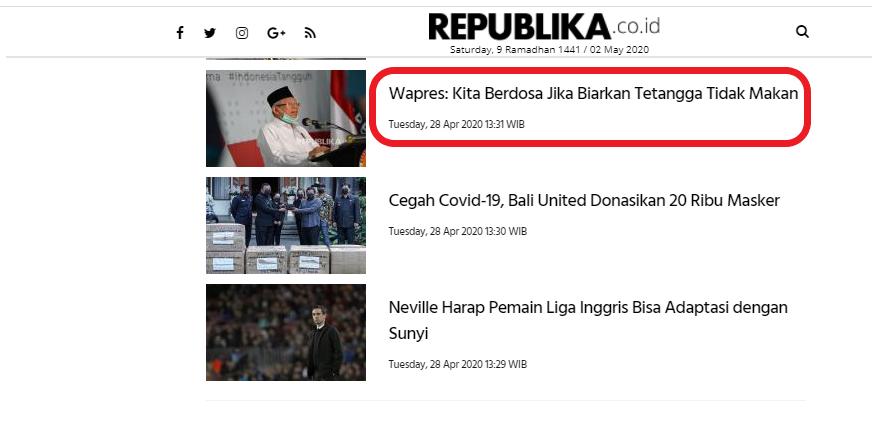Click the .co.id part of site logo
The width and height of the screenshot is (872, 438).
pos(636,26)
